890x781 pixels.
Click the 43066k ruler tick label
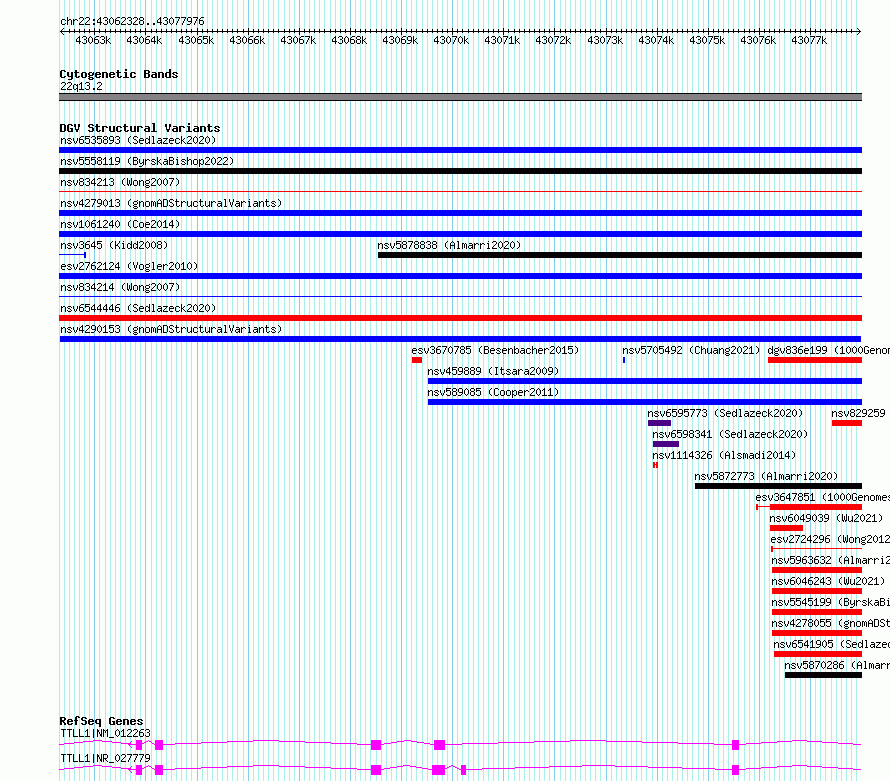coord(247,40)
